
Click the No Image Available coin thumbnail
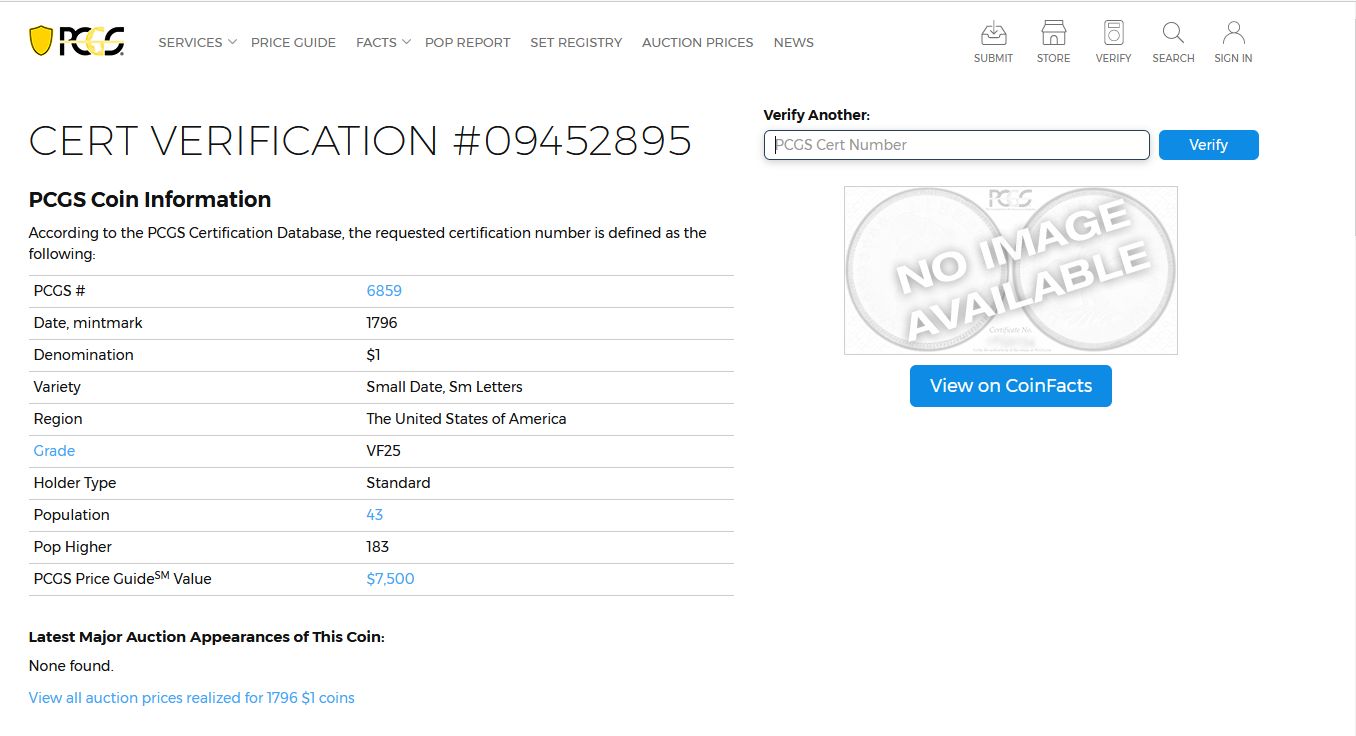[1010, 270]
